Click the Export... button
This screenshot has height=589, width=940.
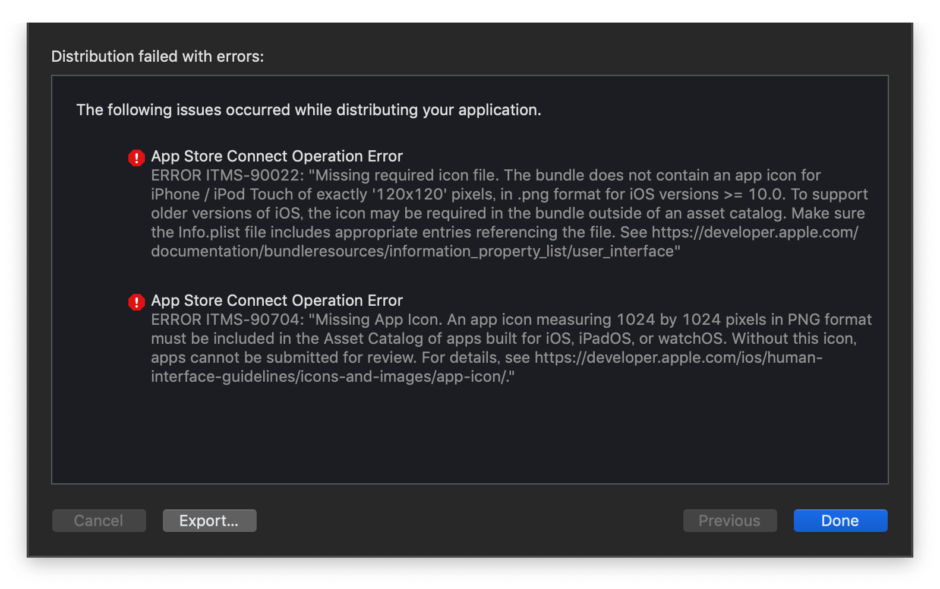[209, 520]
